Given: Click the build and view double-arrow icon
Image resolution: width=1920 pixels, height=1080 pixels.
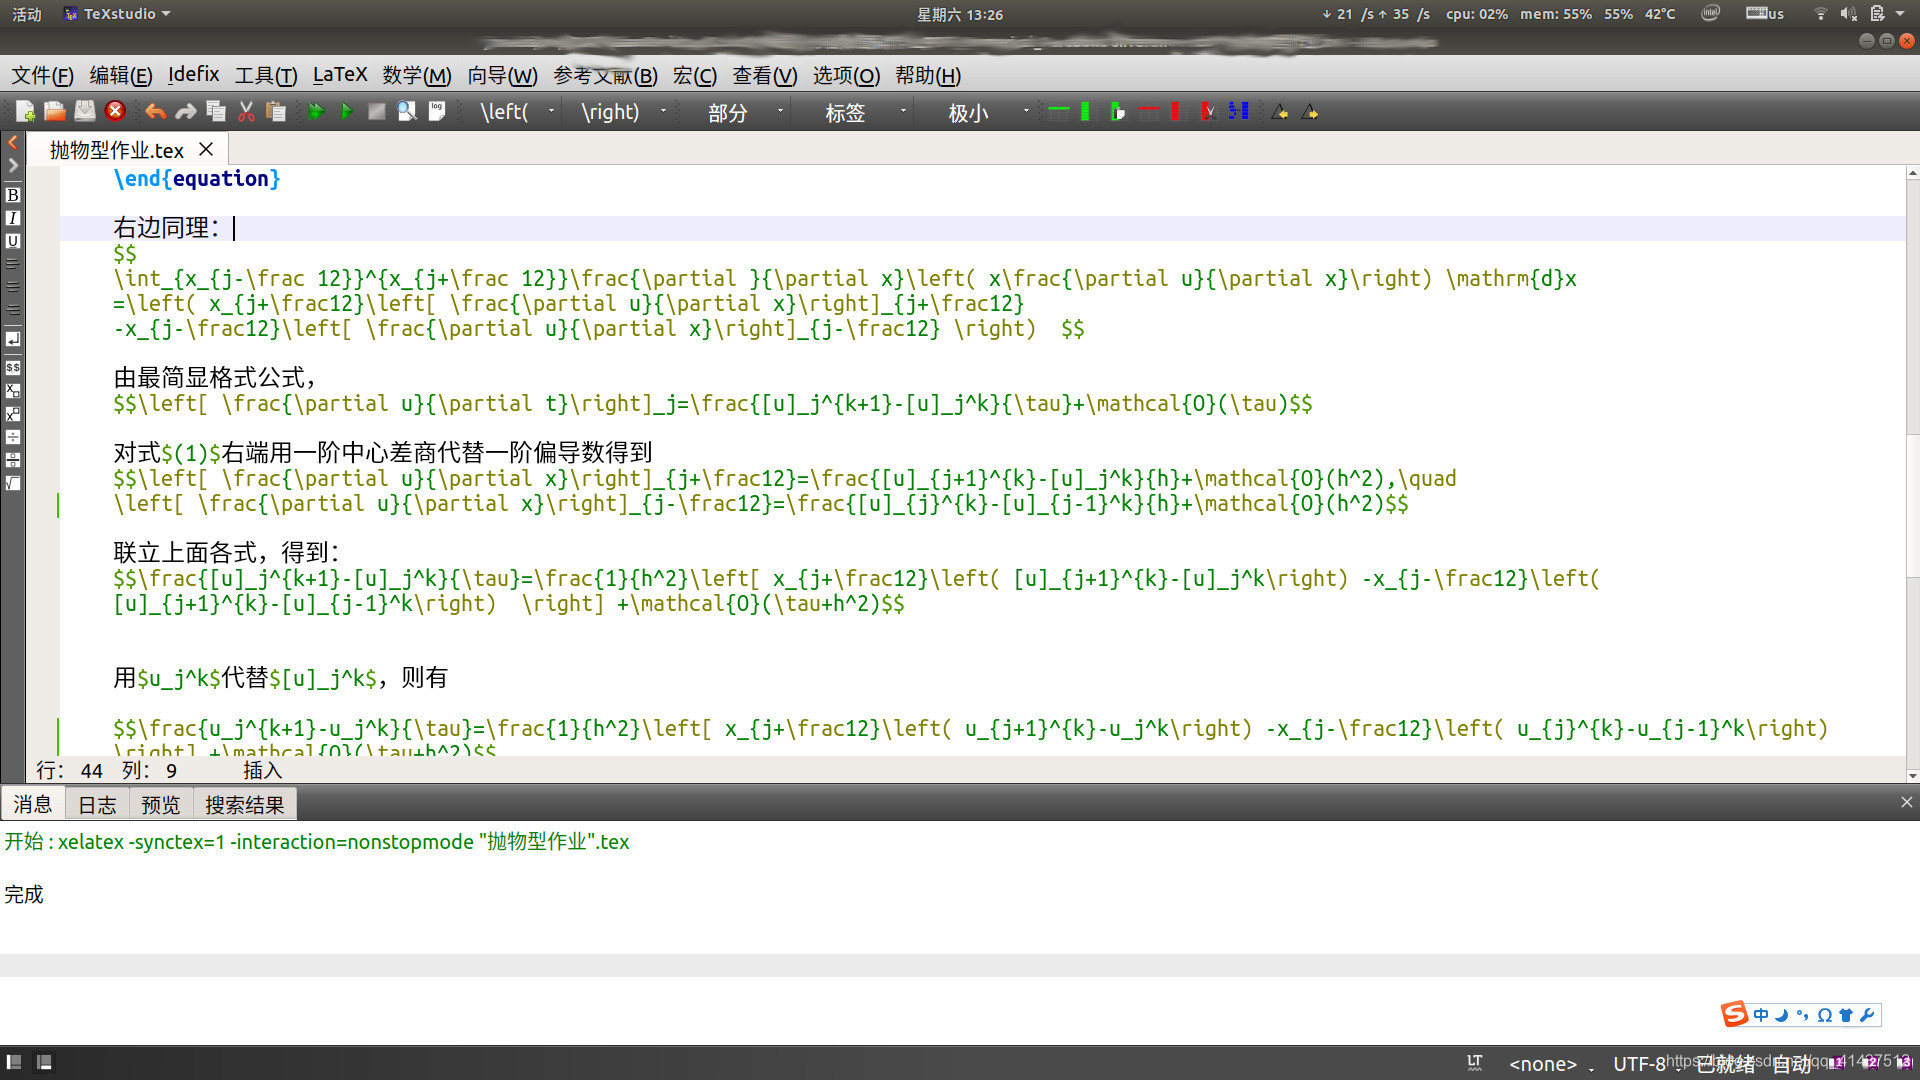Looking at the screenshot, I should click(x=316, y=112).
